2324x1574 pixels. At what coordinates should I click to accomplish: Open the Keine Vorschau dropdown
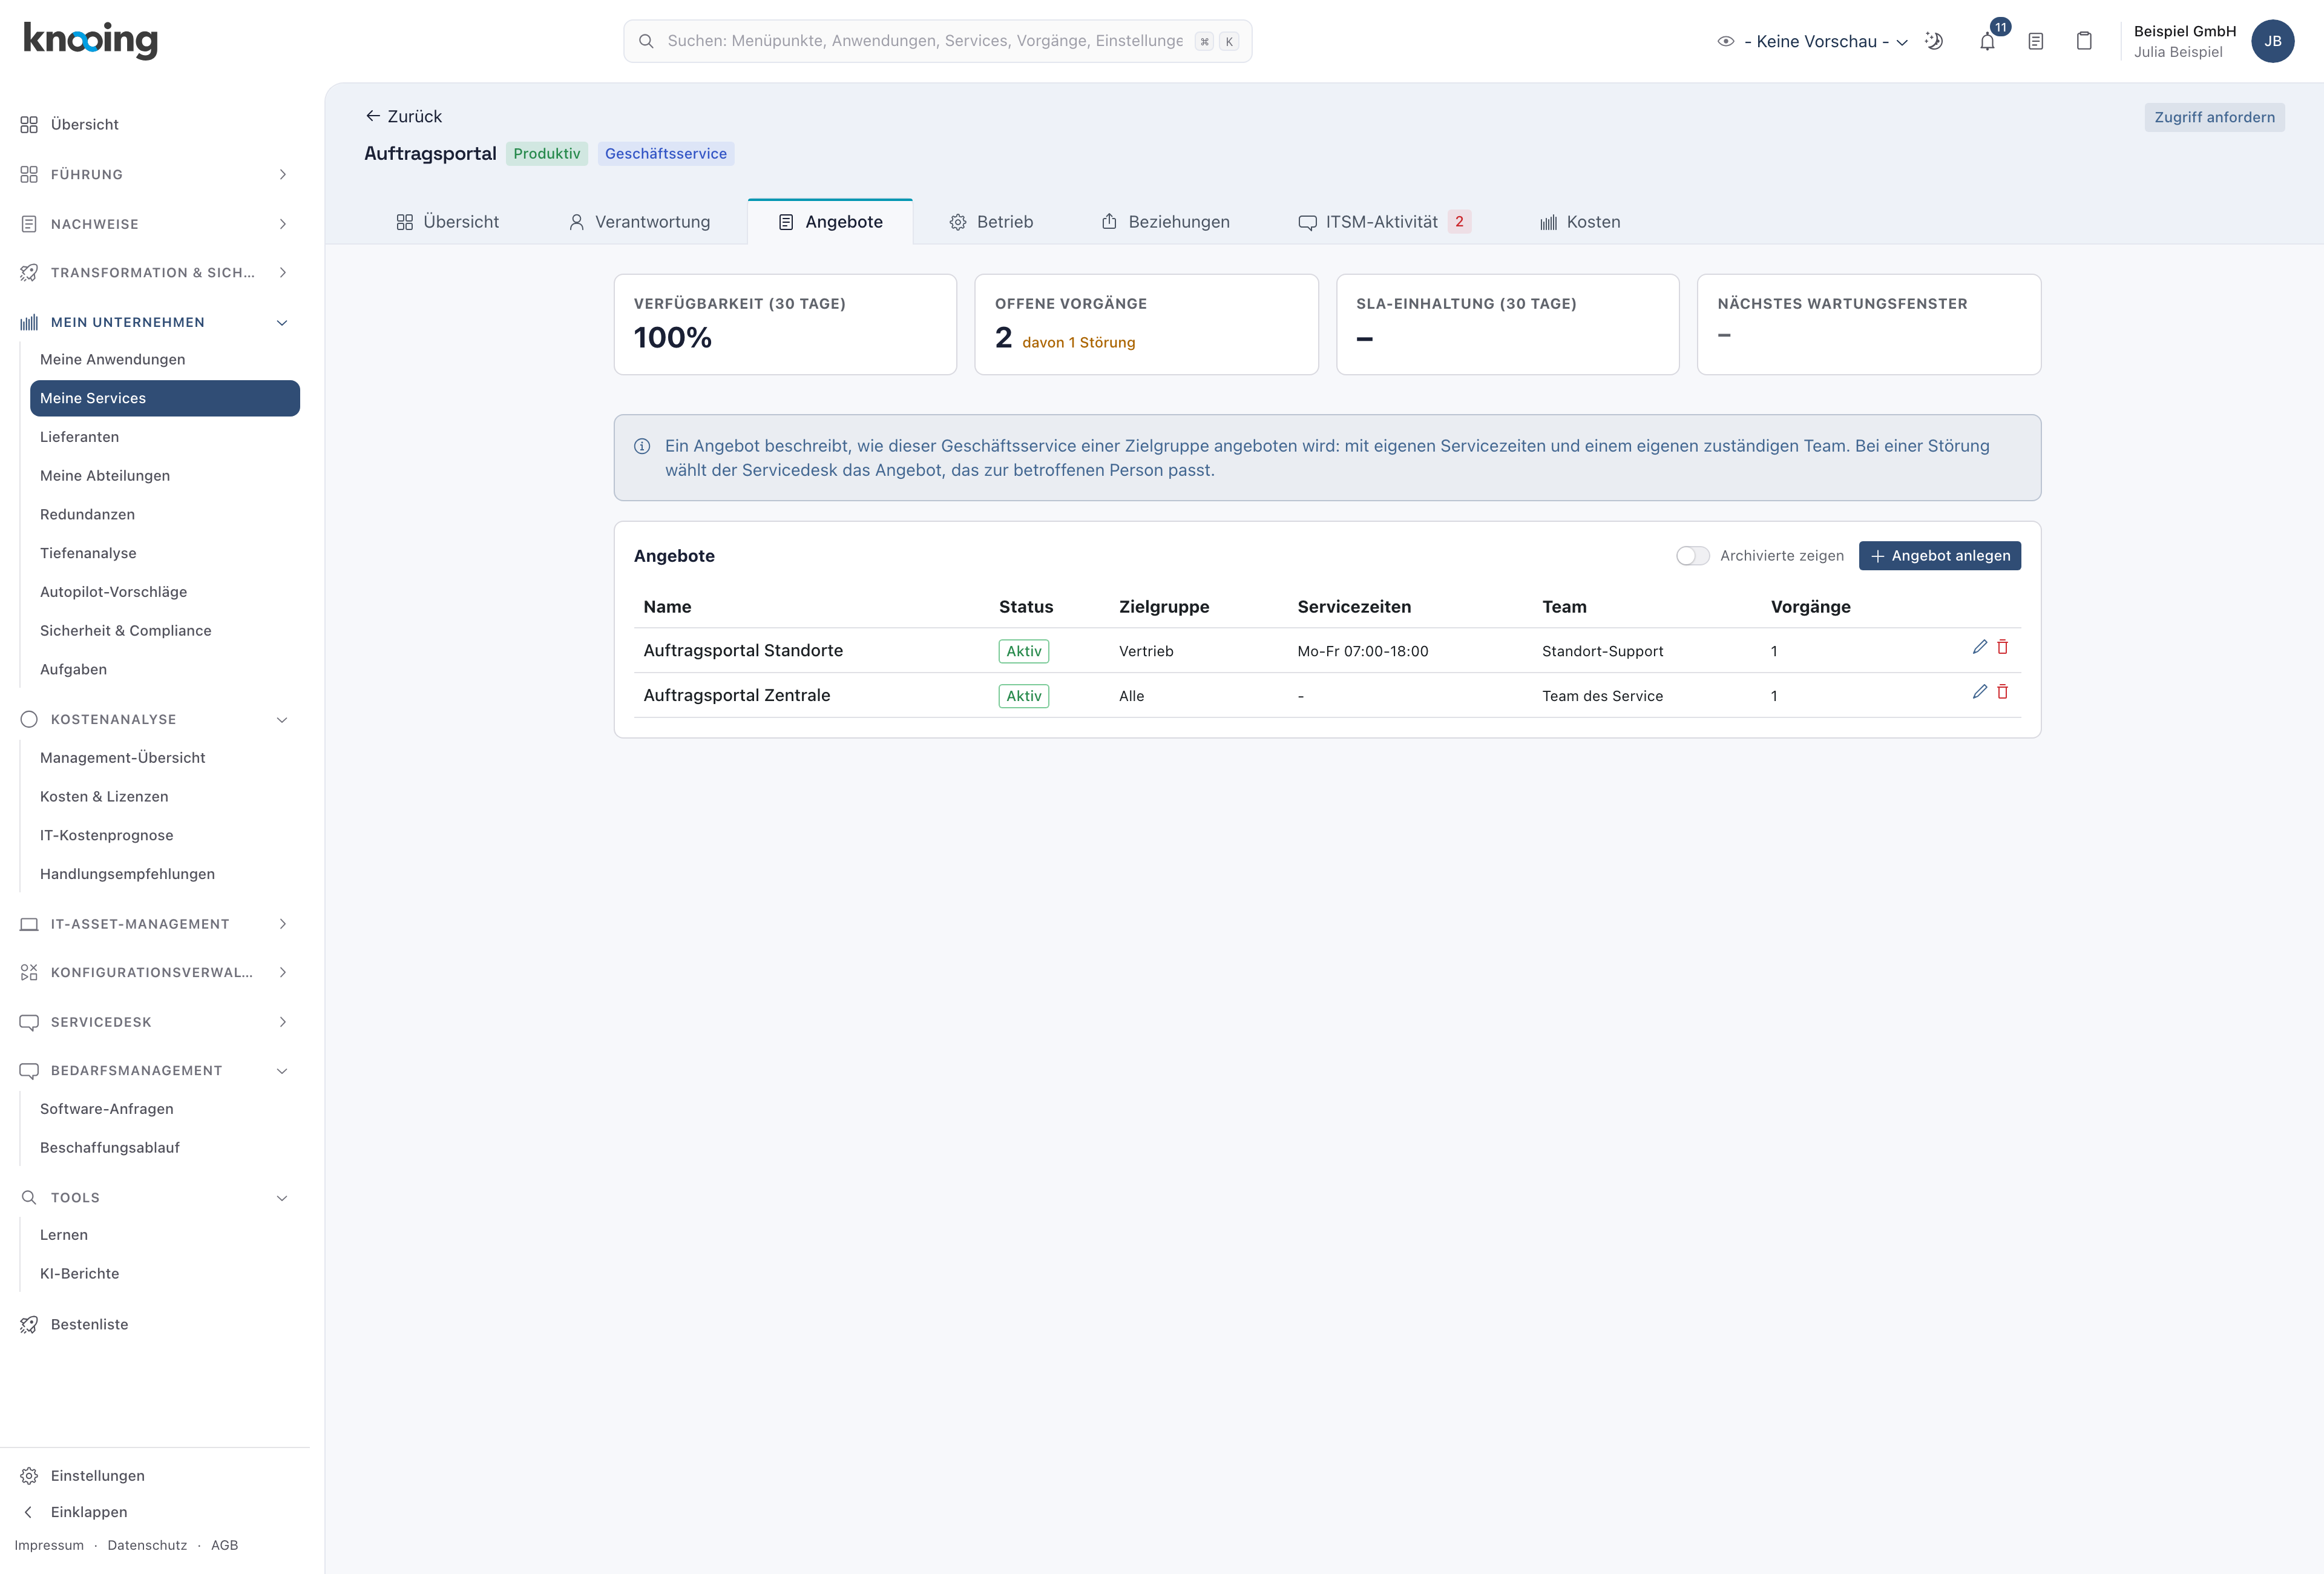point(1826,41)
